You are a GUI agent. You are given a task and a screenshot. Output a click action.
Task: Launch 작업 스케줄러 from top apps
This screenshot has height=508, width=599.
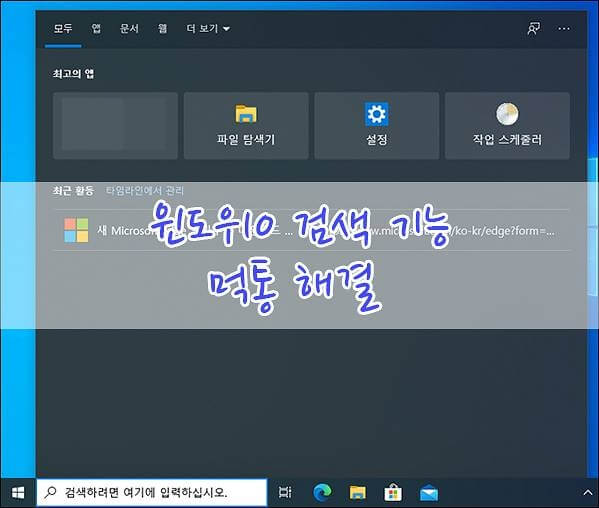[x=507, y=126]
